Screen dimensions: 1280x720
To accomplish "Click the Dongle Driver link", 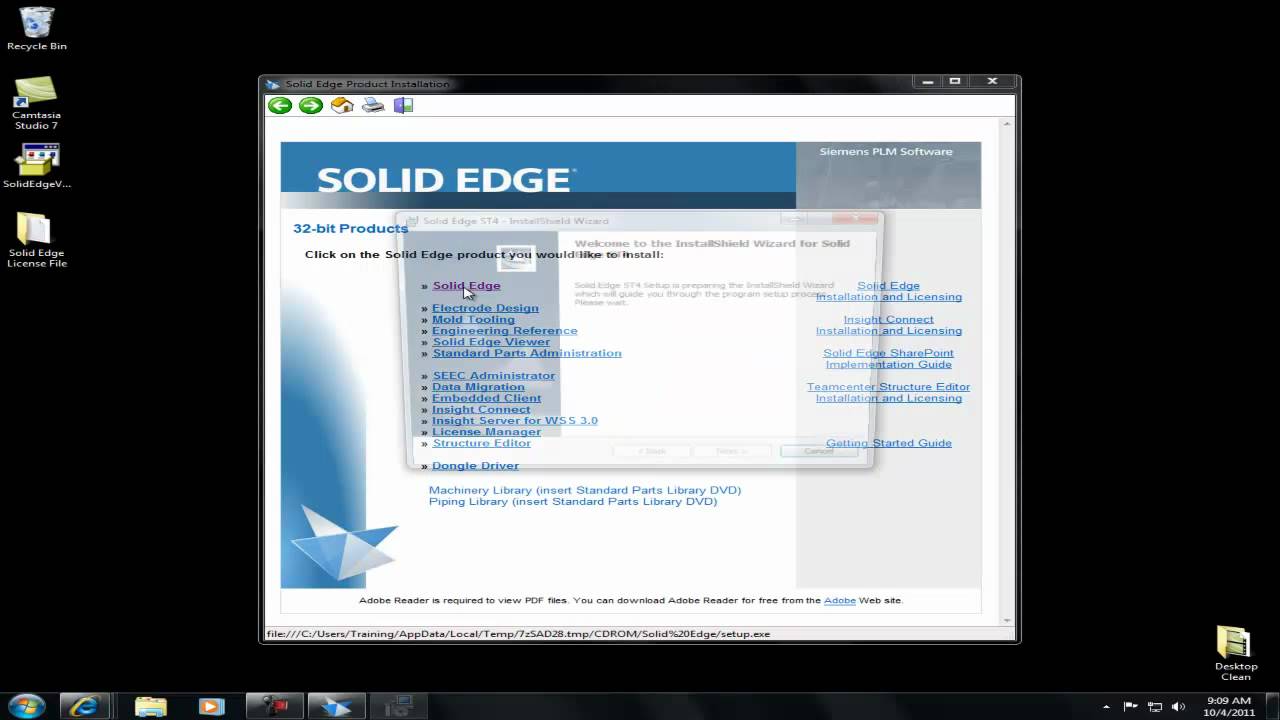I will coord(475,466).
